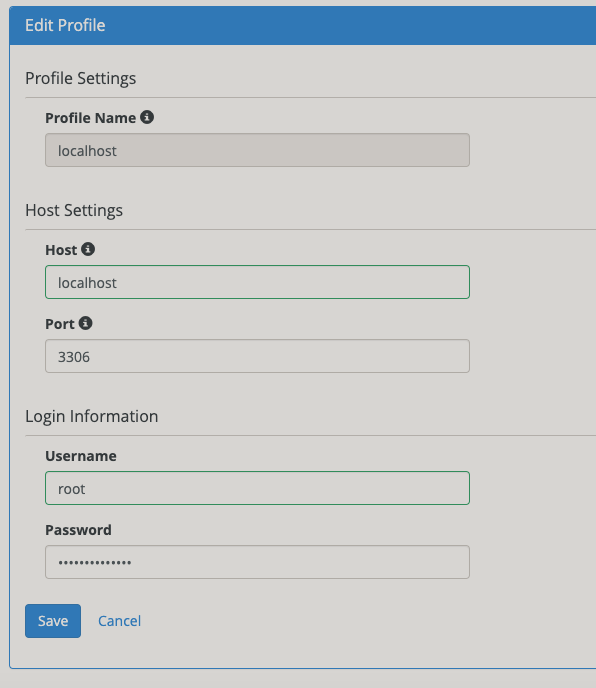This screenshot has height=688, width=596.
Task: Click the info icon beside Profile Name
Action: (x=147, y=117)
